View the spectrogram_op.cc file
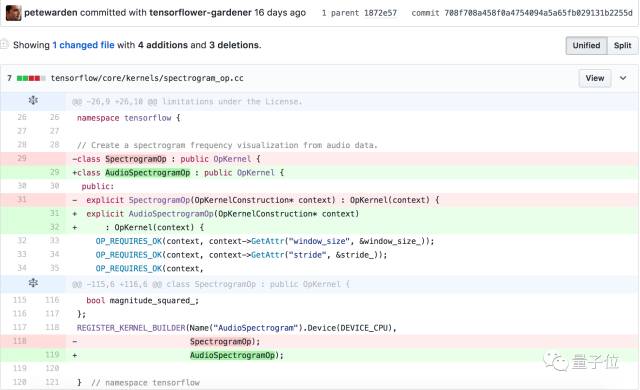Viewport: 640px width, 390px height. [x=595, y=78]
